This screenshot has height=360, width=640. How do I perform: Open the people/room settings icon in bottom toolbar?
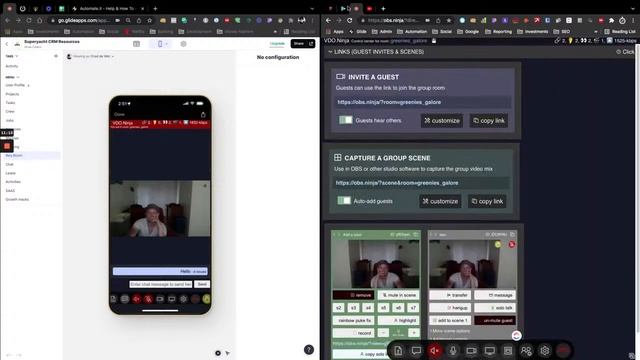pyautogui.click(x=526, y=351)
